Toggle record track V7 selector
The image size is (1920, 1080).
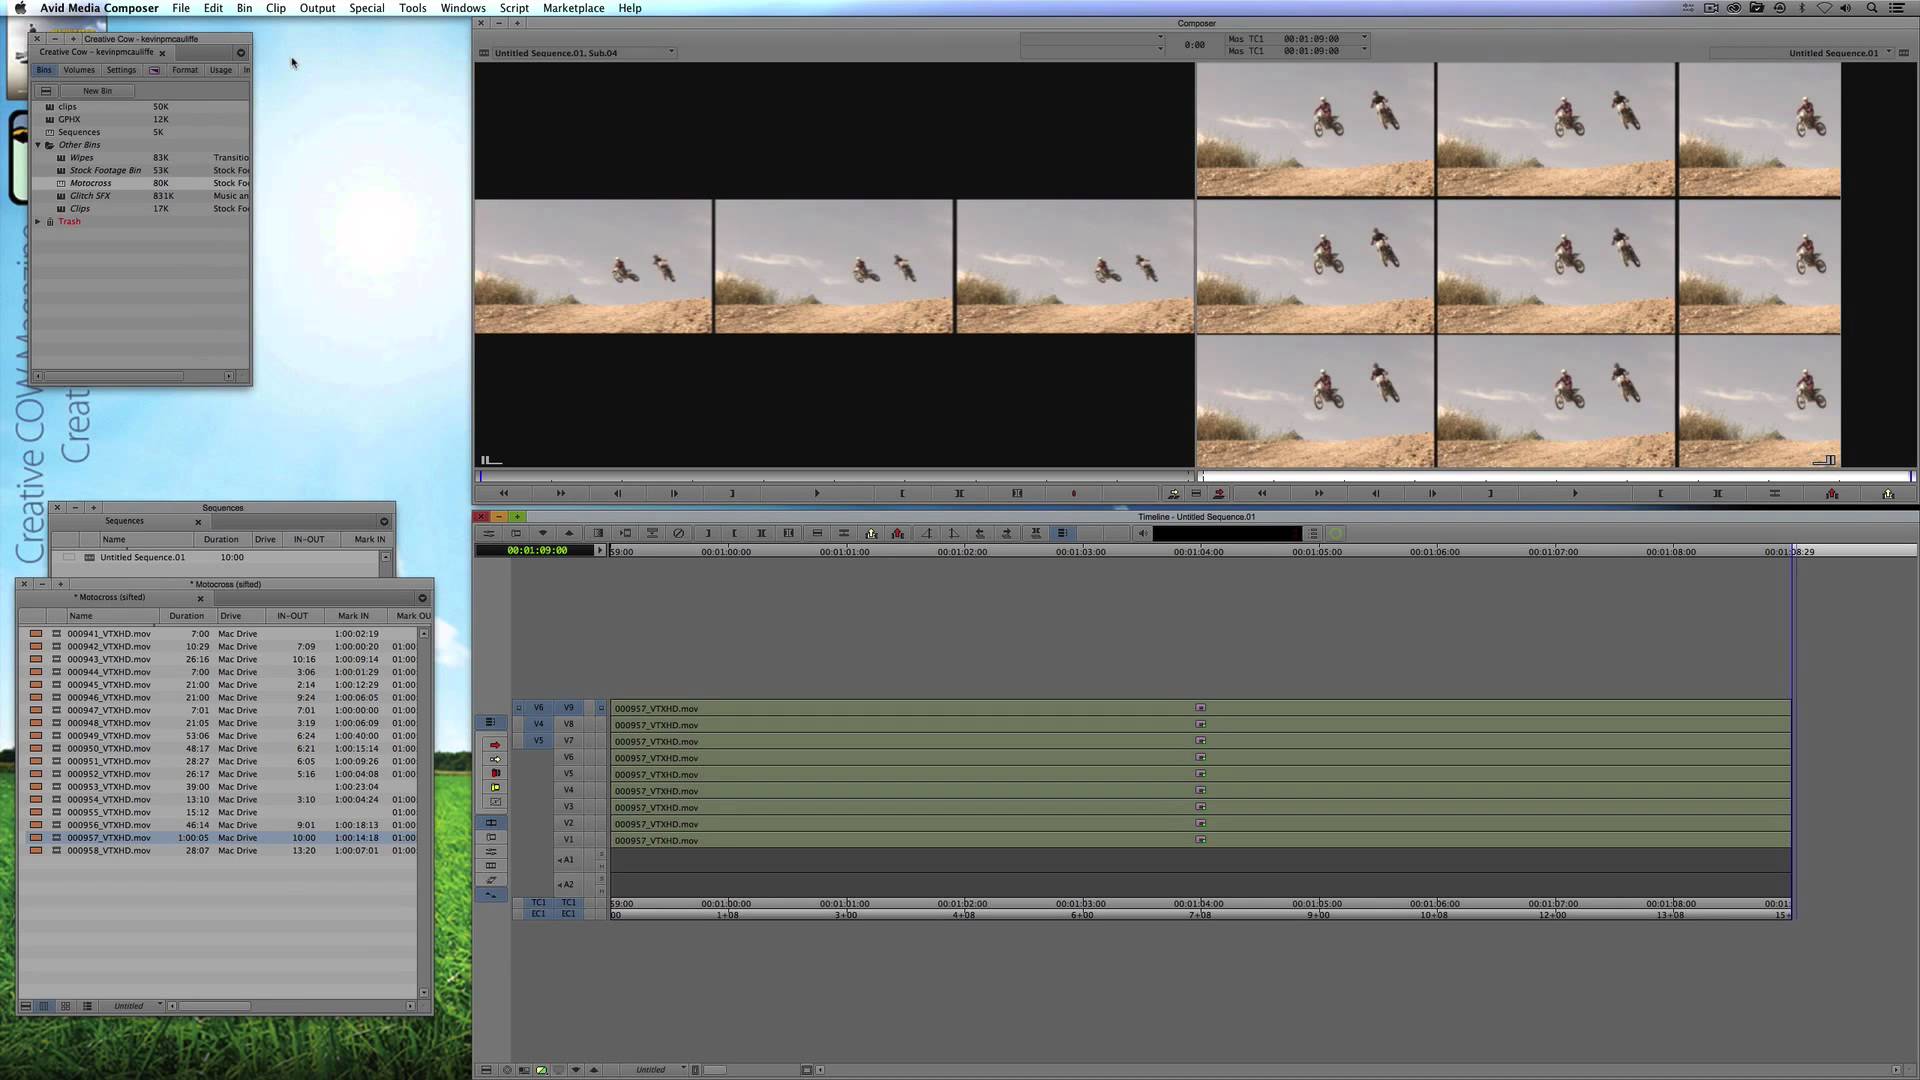tap(569, 741)
